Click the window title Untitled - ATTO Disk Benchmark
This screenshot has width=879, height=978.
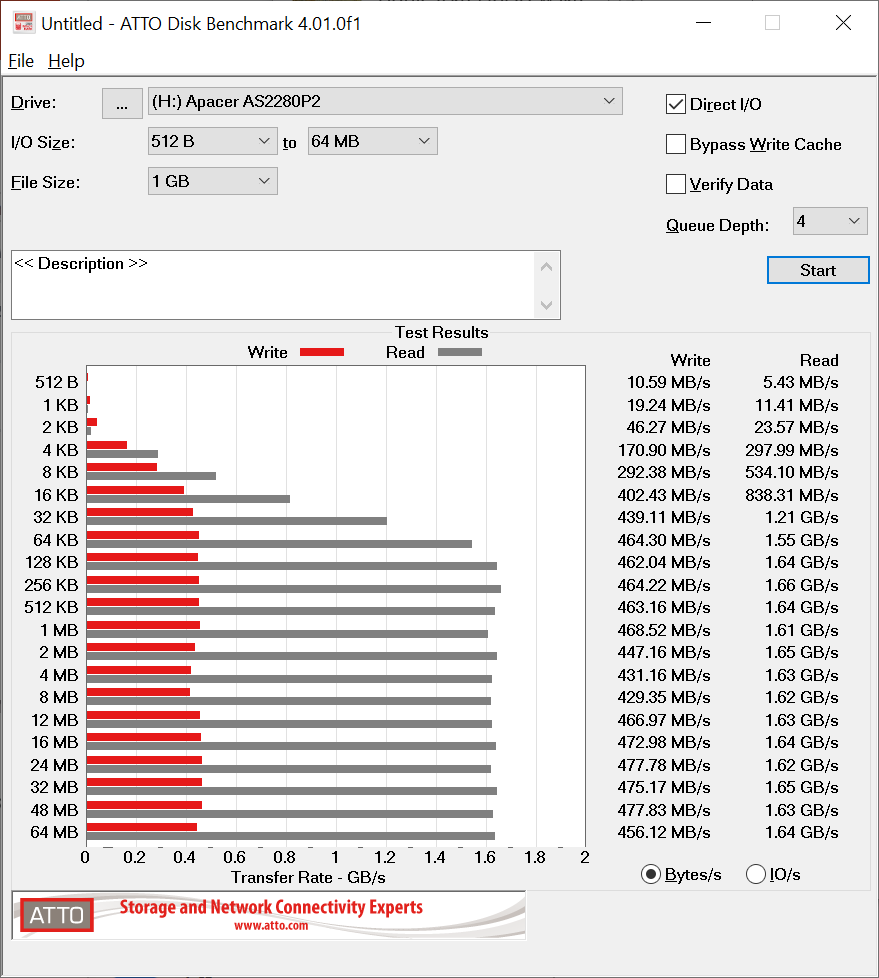tap(201, 24)
